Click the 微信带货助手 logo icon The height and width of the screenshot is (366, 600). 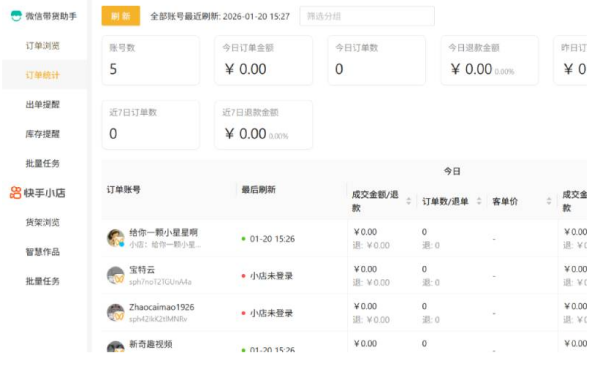coord(16,16)
